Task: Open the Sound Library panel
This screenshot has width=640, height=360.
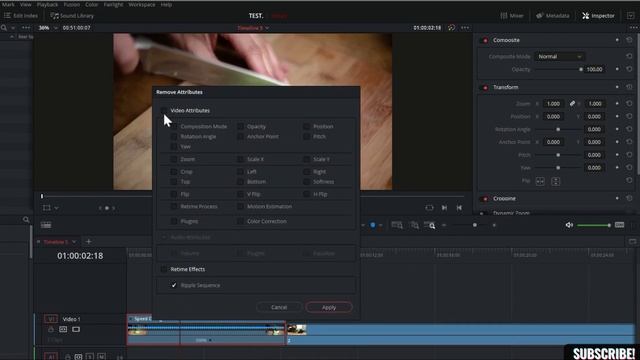Action: point(72,16)
